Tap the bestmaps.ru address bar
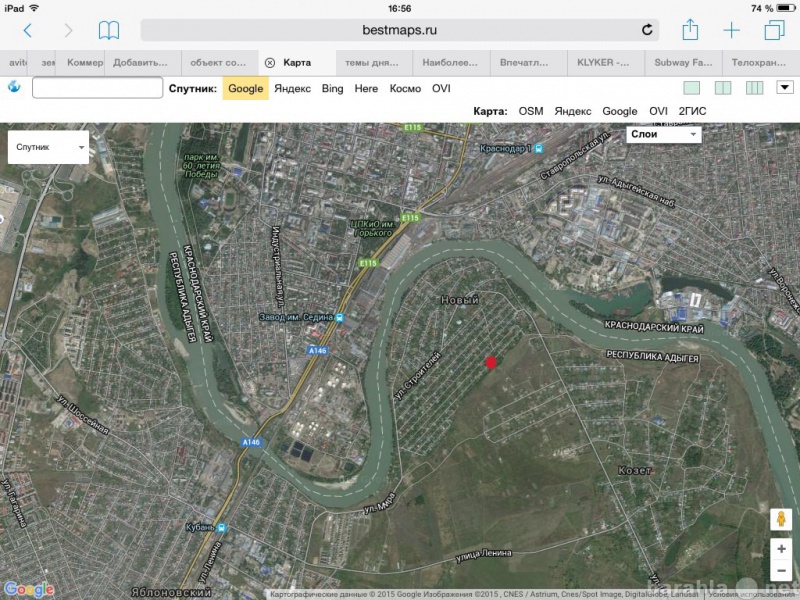Image resolution: width=800 pixels, height=600 pixels. coord(399,30)
